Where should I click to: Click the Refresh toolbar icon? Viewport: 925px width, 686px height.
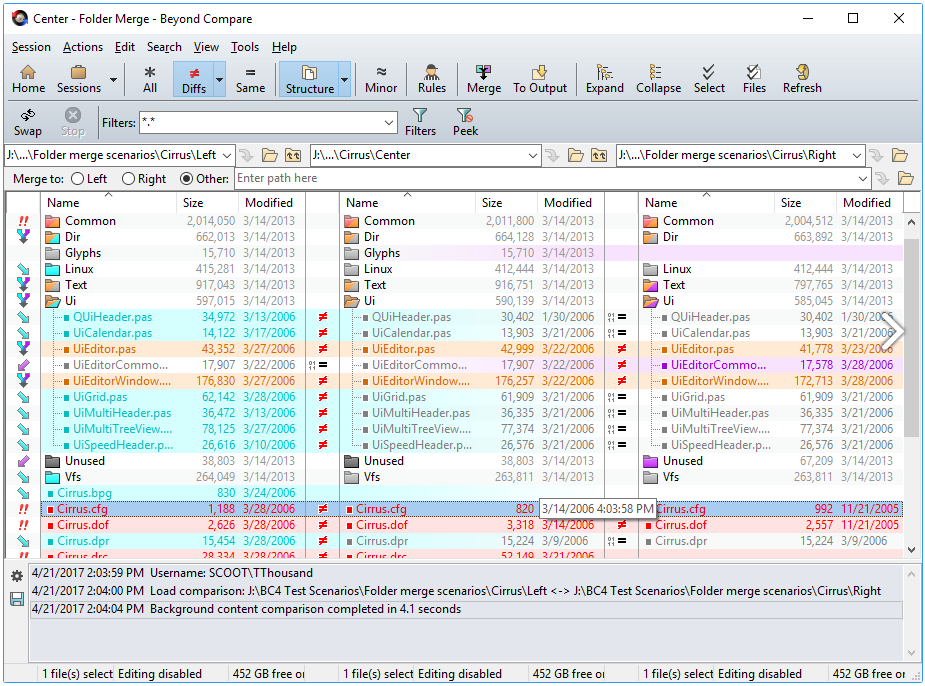(802, 78)
